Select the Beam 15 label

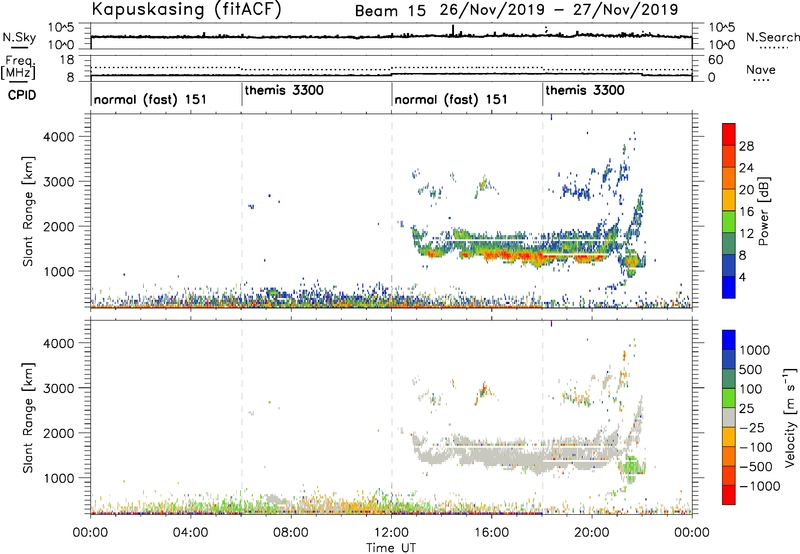390,11
